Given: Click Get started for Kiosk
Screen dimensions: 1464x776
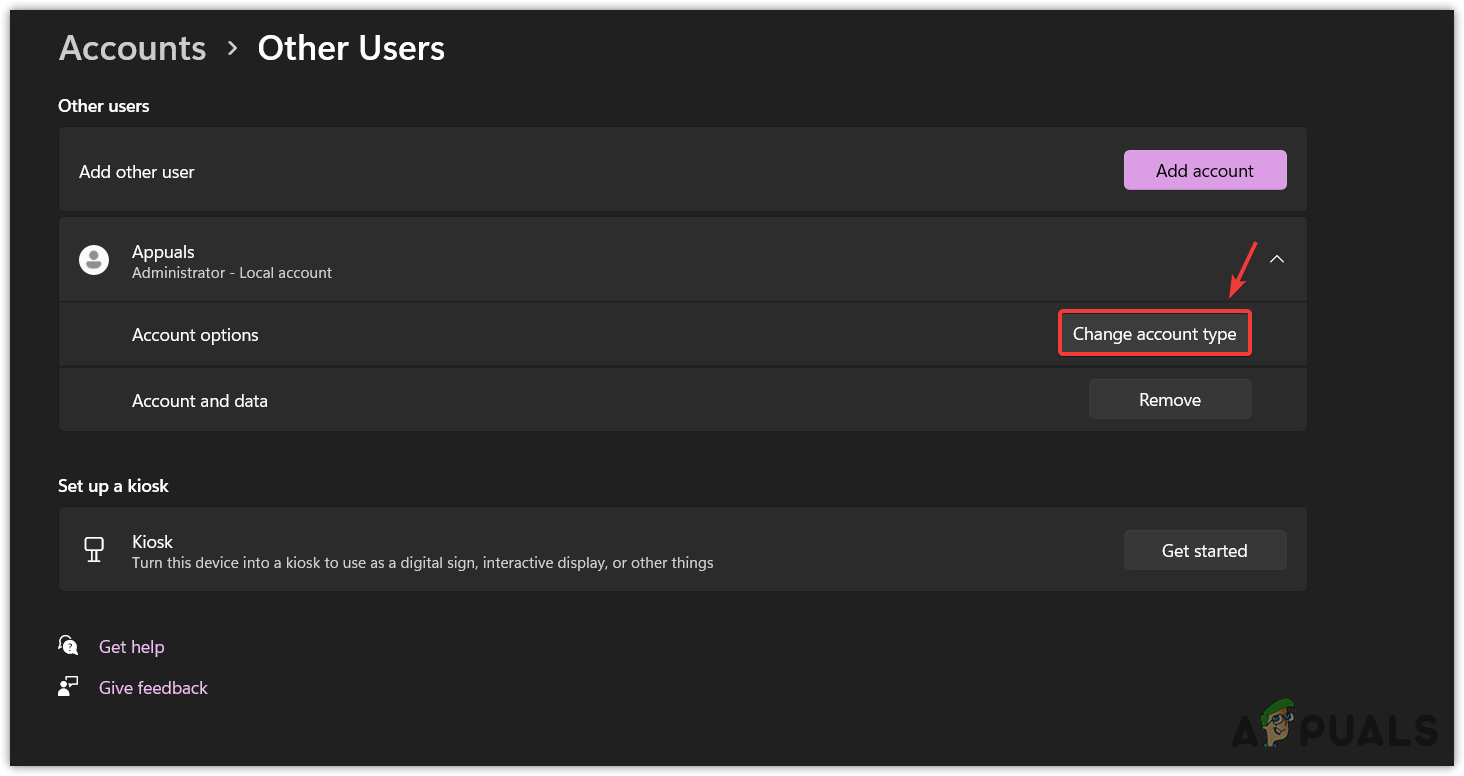Looking at the screenshot, I should click(x=1204, y=551).
